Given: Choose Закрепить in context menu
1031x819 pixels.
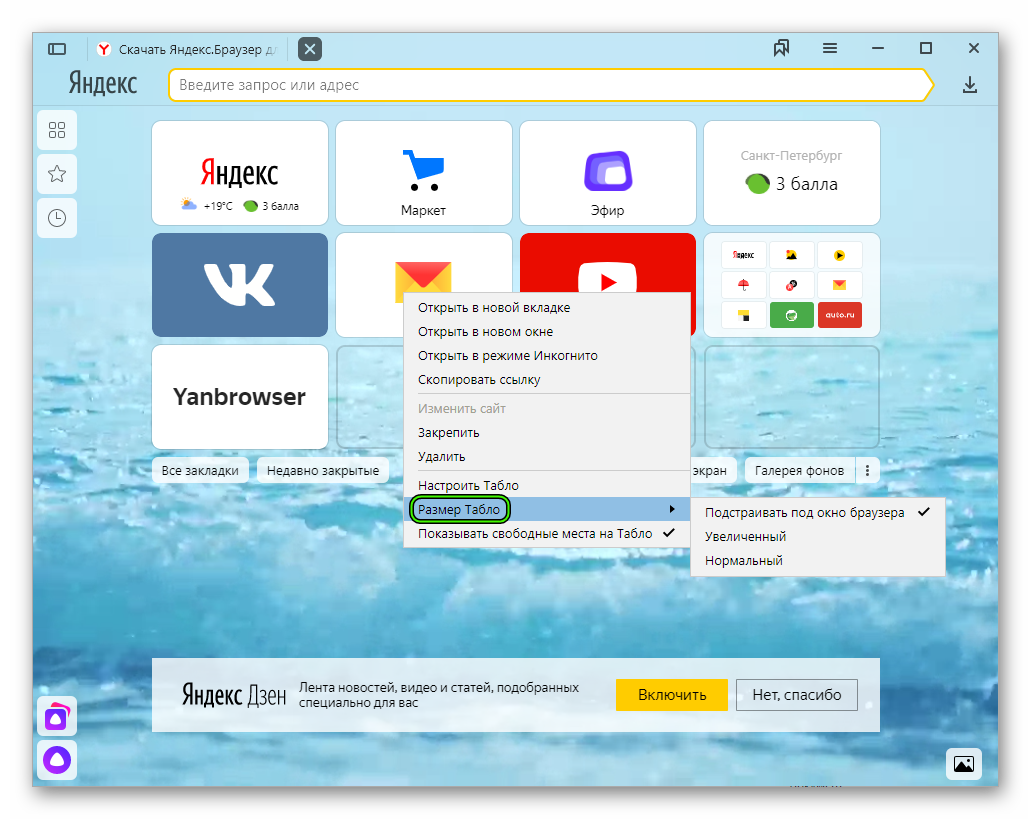Looking at the screenshot, I should coord(546,433).
